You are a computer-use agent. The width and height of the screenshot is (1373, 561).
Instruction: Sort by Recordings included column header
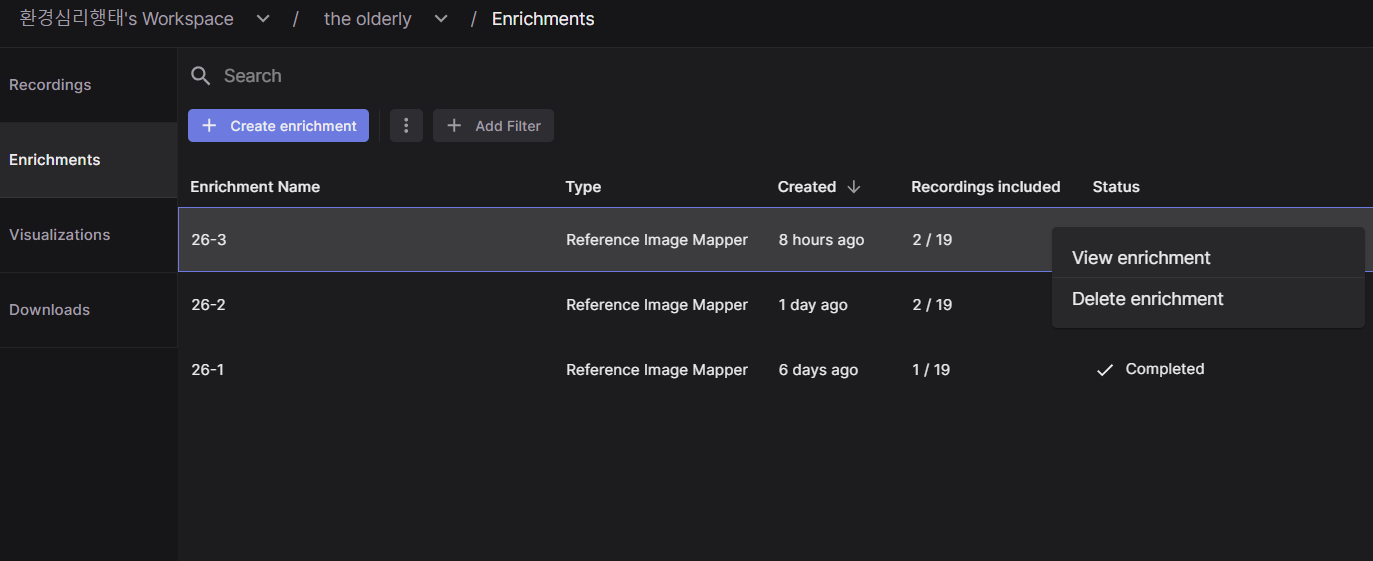click(x=986, y=187)
